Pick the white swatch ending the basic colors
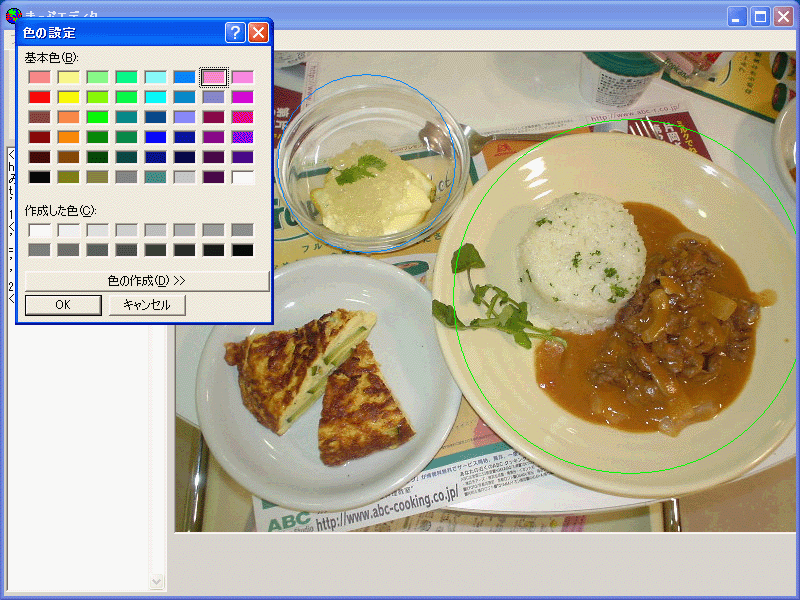 pos(242,177)
